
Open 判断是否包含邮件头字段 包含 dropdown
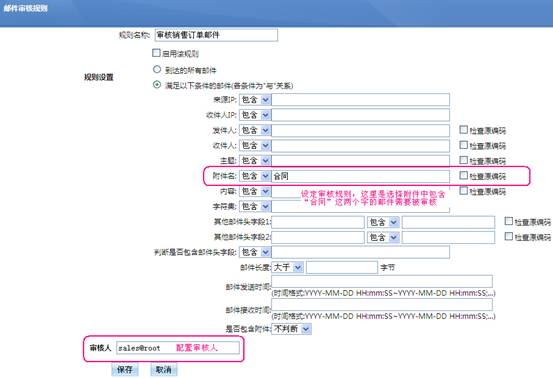click(255, 252)
